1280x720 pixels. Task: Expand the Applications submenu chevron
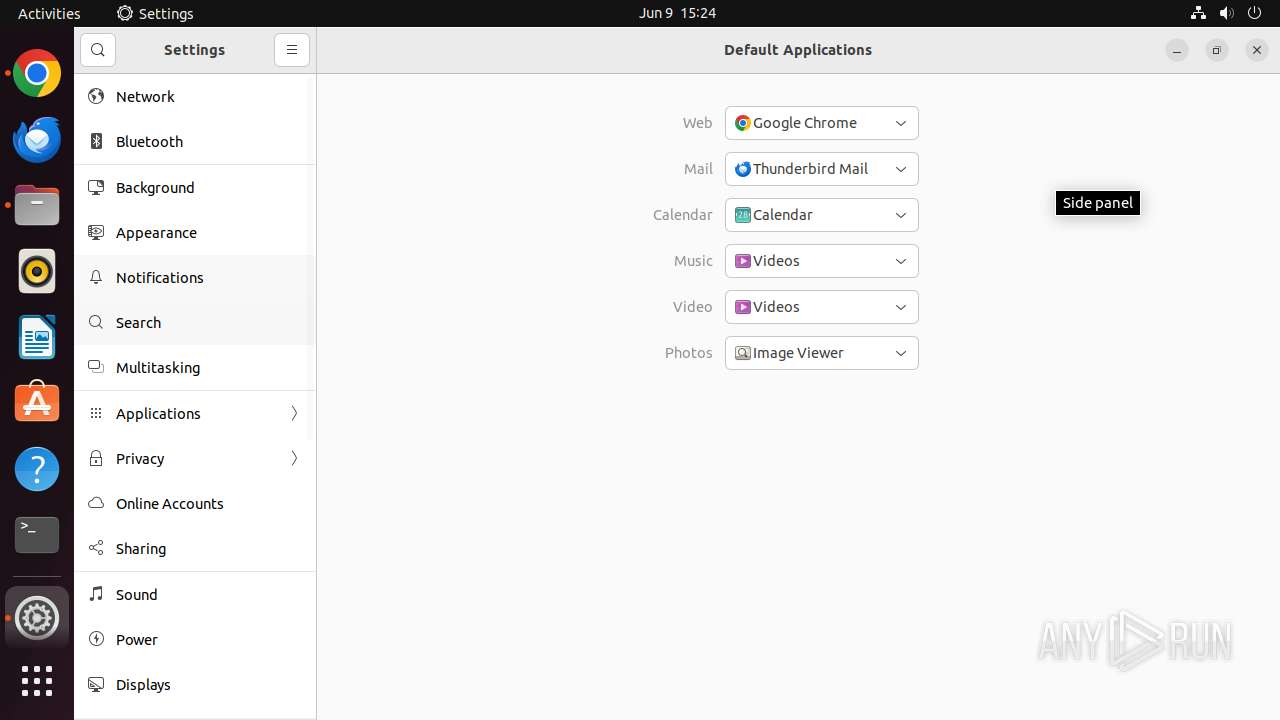(x=294, y=413)
